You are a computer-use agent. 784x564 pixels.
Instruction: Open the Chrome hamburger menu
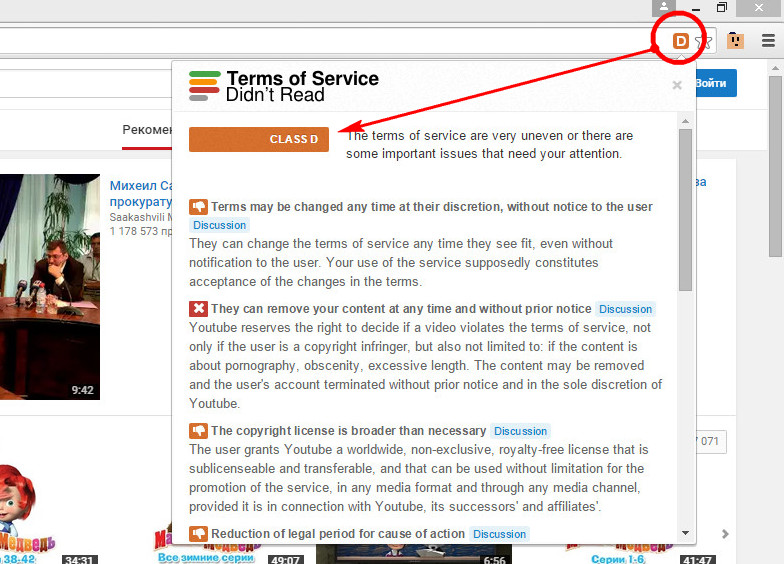coord(768,40)
